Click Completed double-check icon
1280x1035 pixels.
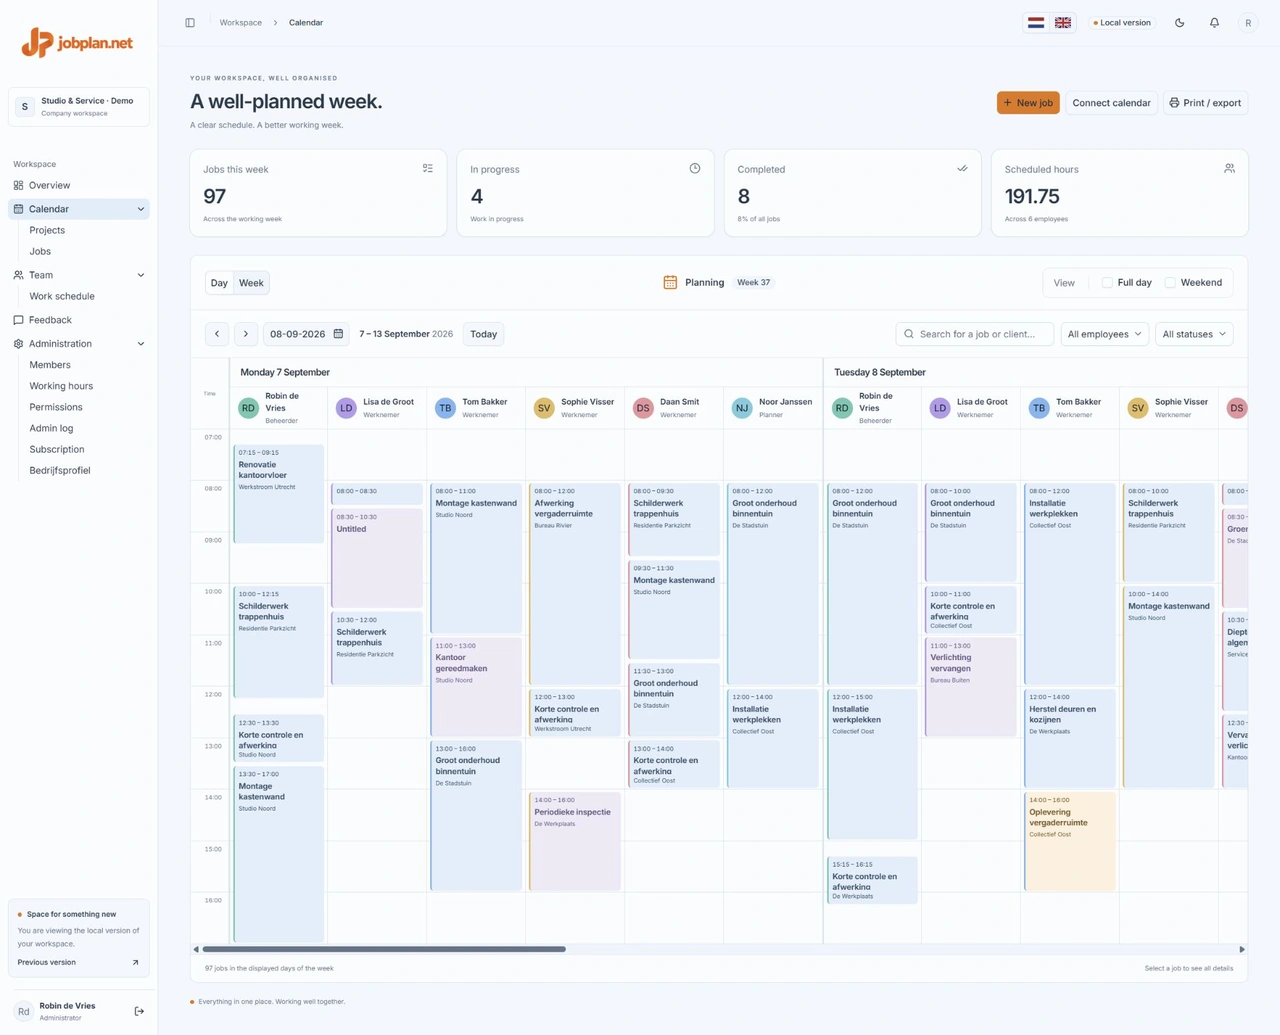[962, 169]
